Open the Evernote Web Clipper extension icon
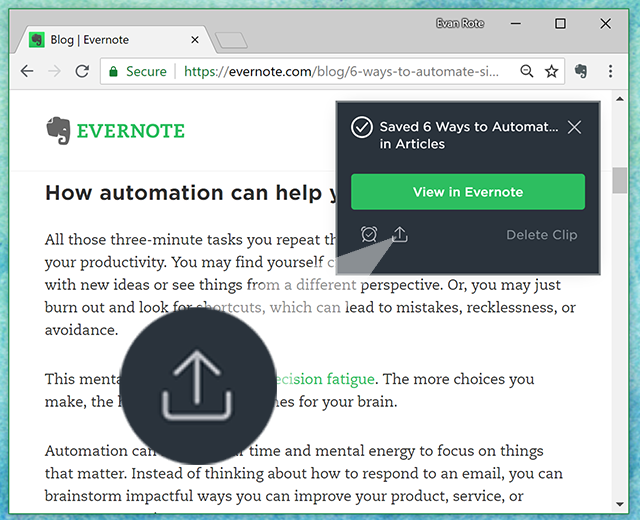640x520 pixels. (x=582, y=72)
